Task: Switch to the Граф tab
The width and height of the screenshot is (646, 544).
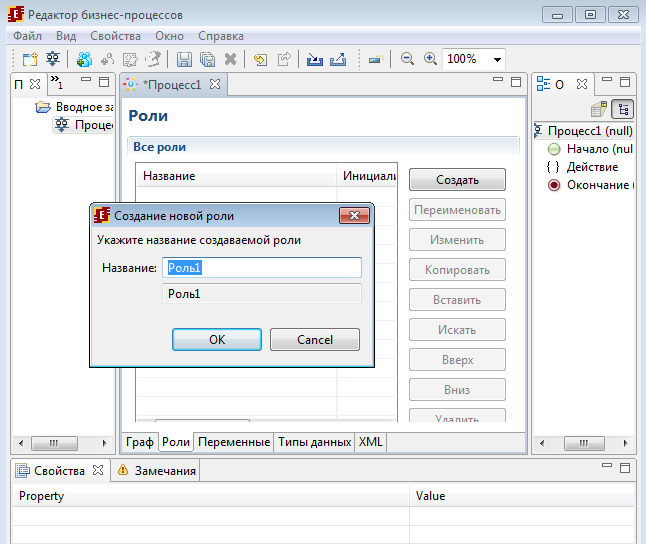Action: coord(140,442)
